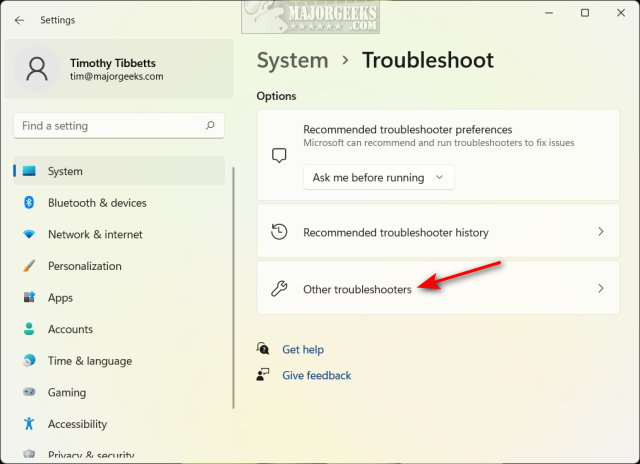
Task: Open Accessibility settings page
Action: pos(119,424)
